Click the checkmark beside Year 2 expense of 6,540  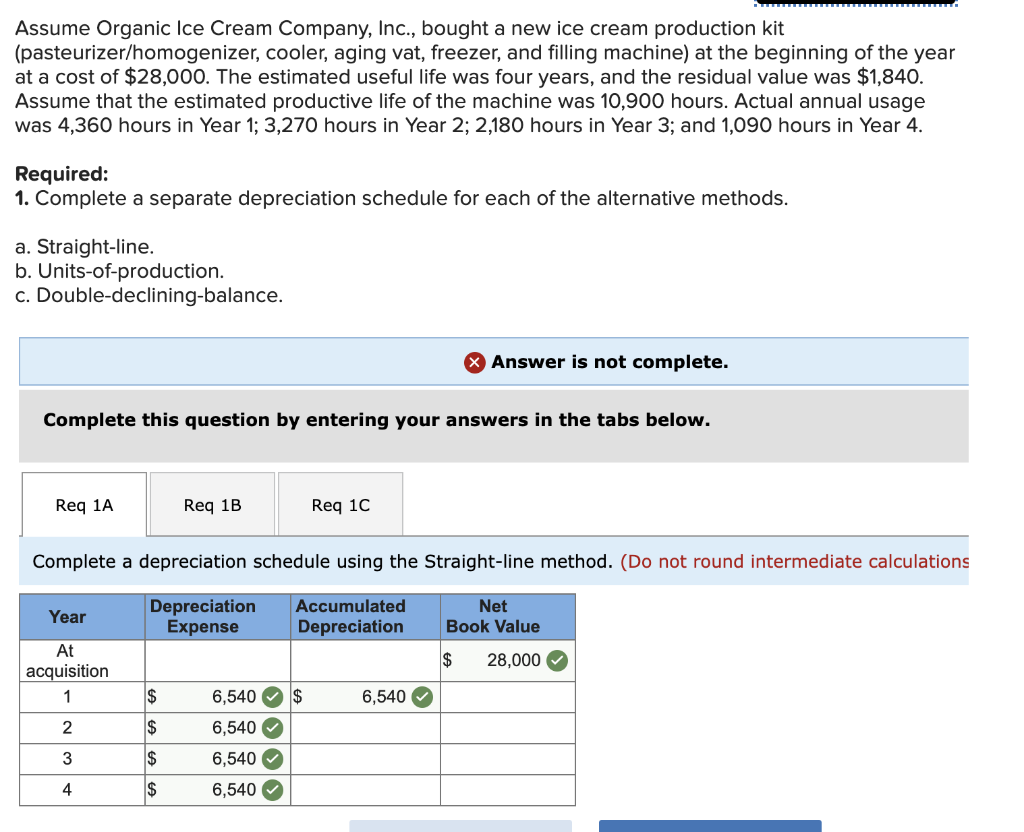click(270, 728)
